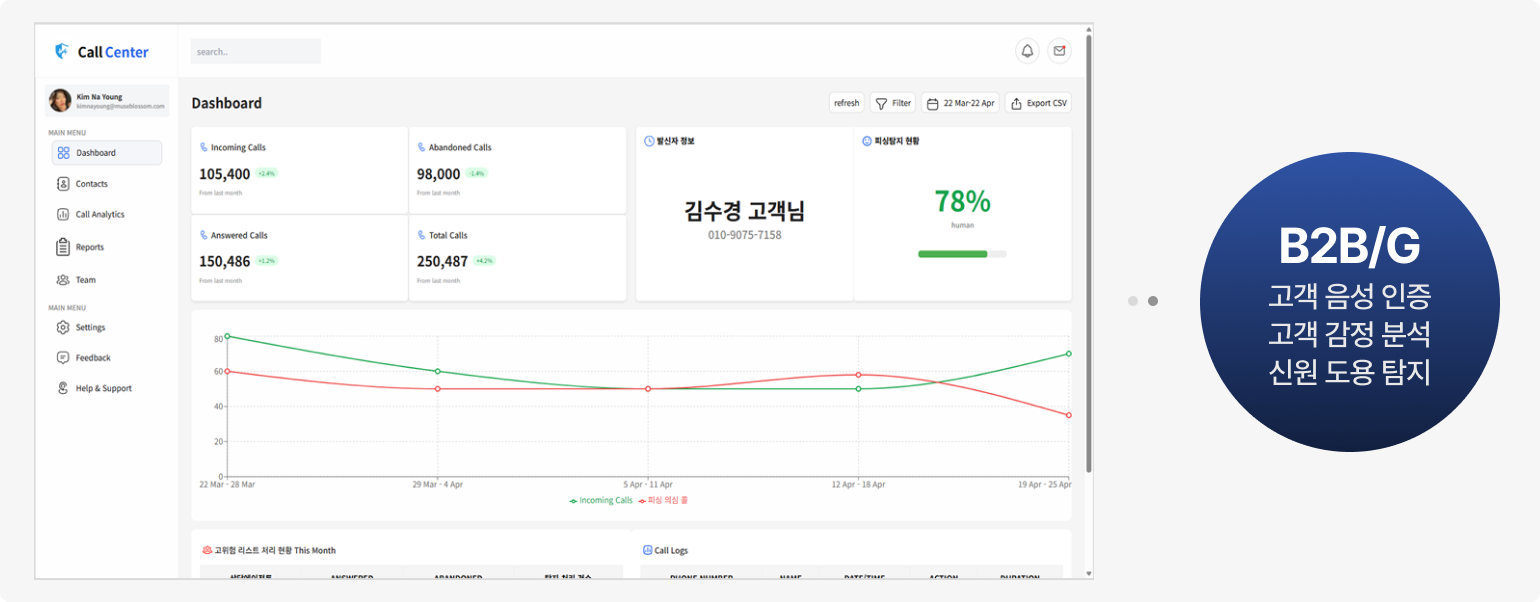Image resolution: width=1540 pixels, height=602 pixels.
Task: Click the search input field
Action: 255,52
